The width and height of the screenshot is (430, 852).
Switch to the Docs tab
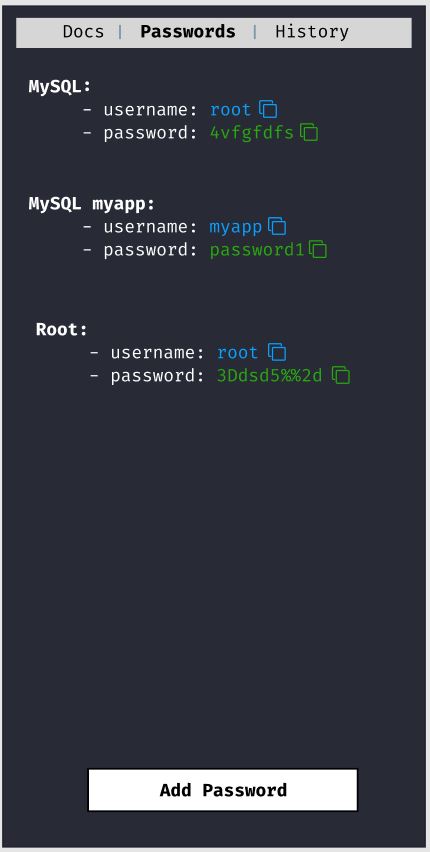point(83,32)
